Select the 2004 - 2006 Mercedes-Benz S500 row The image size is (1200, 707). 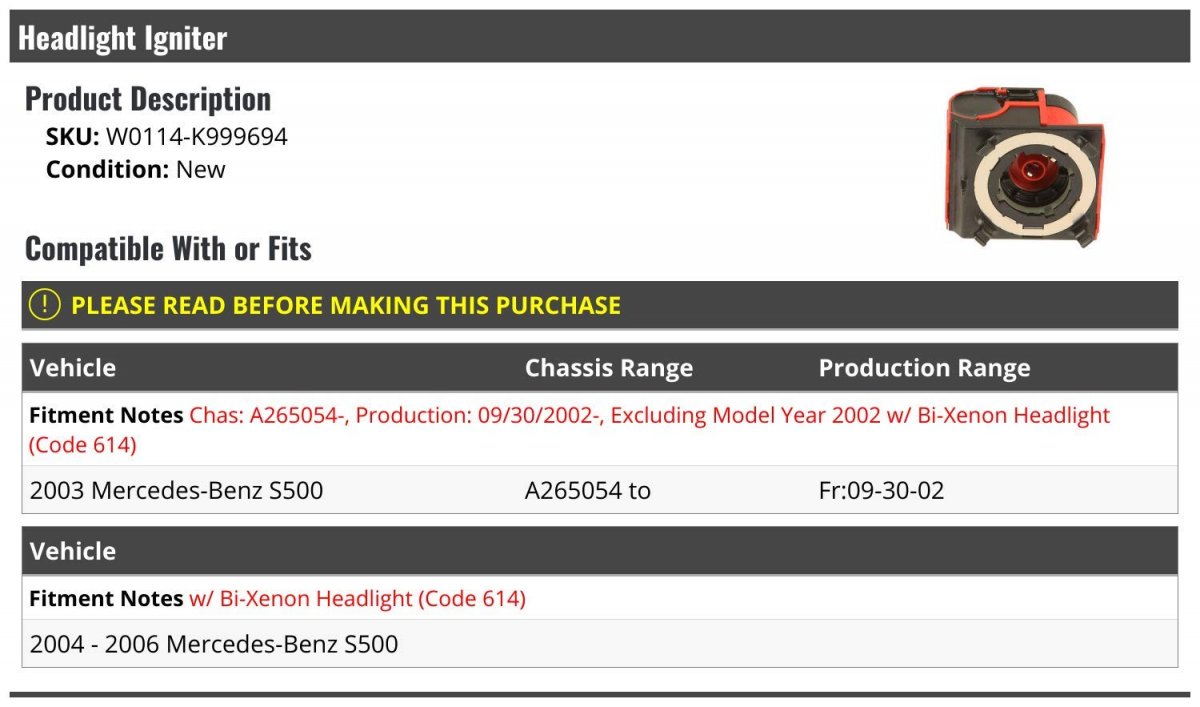pyautogui.click(x=600, y=644)
